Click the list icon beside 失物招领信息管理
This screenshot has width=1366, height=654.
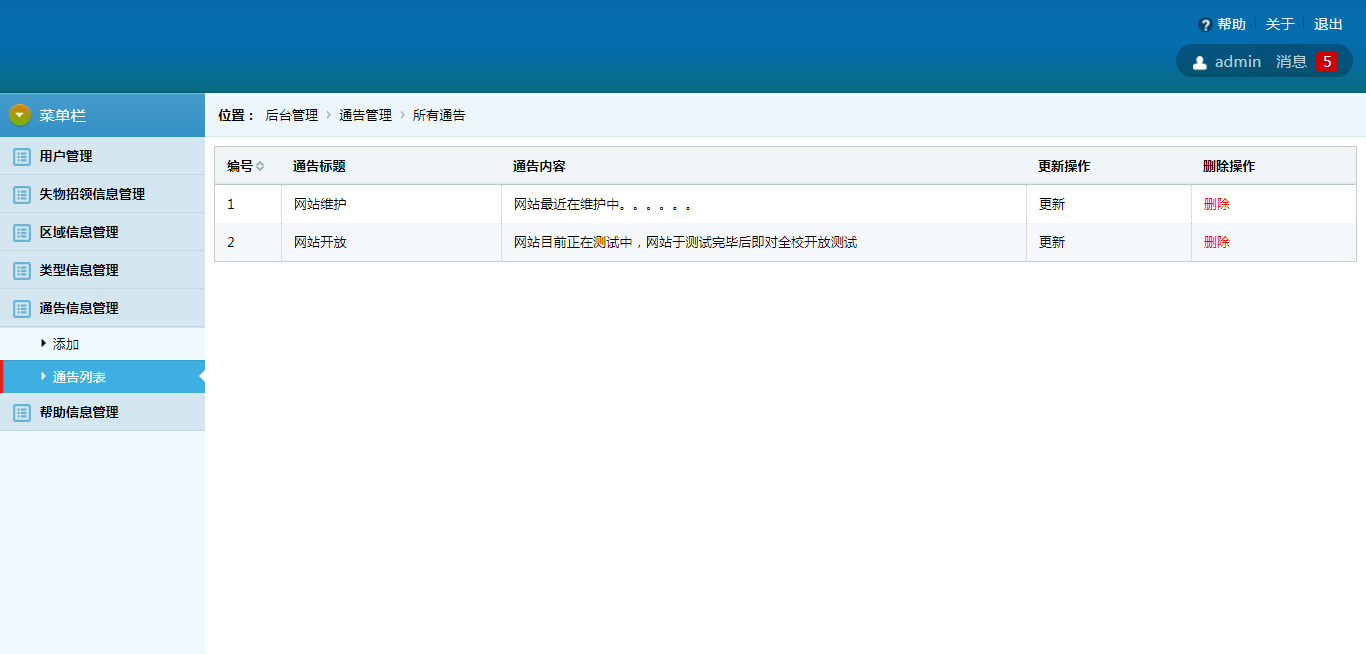coord(22,194)
